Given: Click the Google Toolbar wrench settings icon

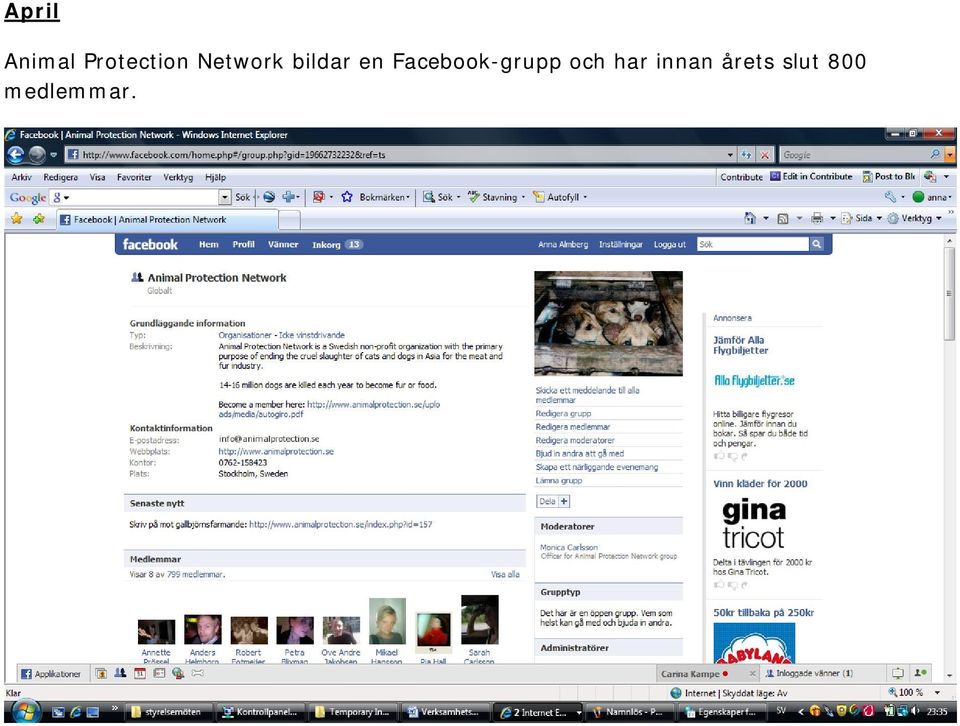Looking at the screenshot, I should pos(890,197).
